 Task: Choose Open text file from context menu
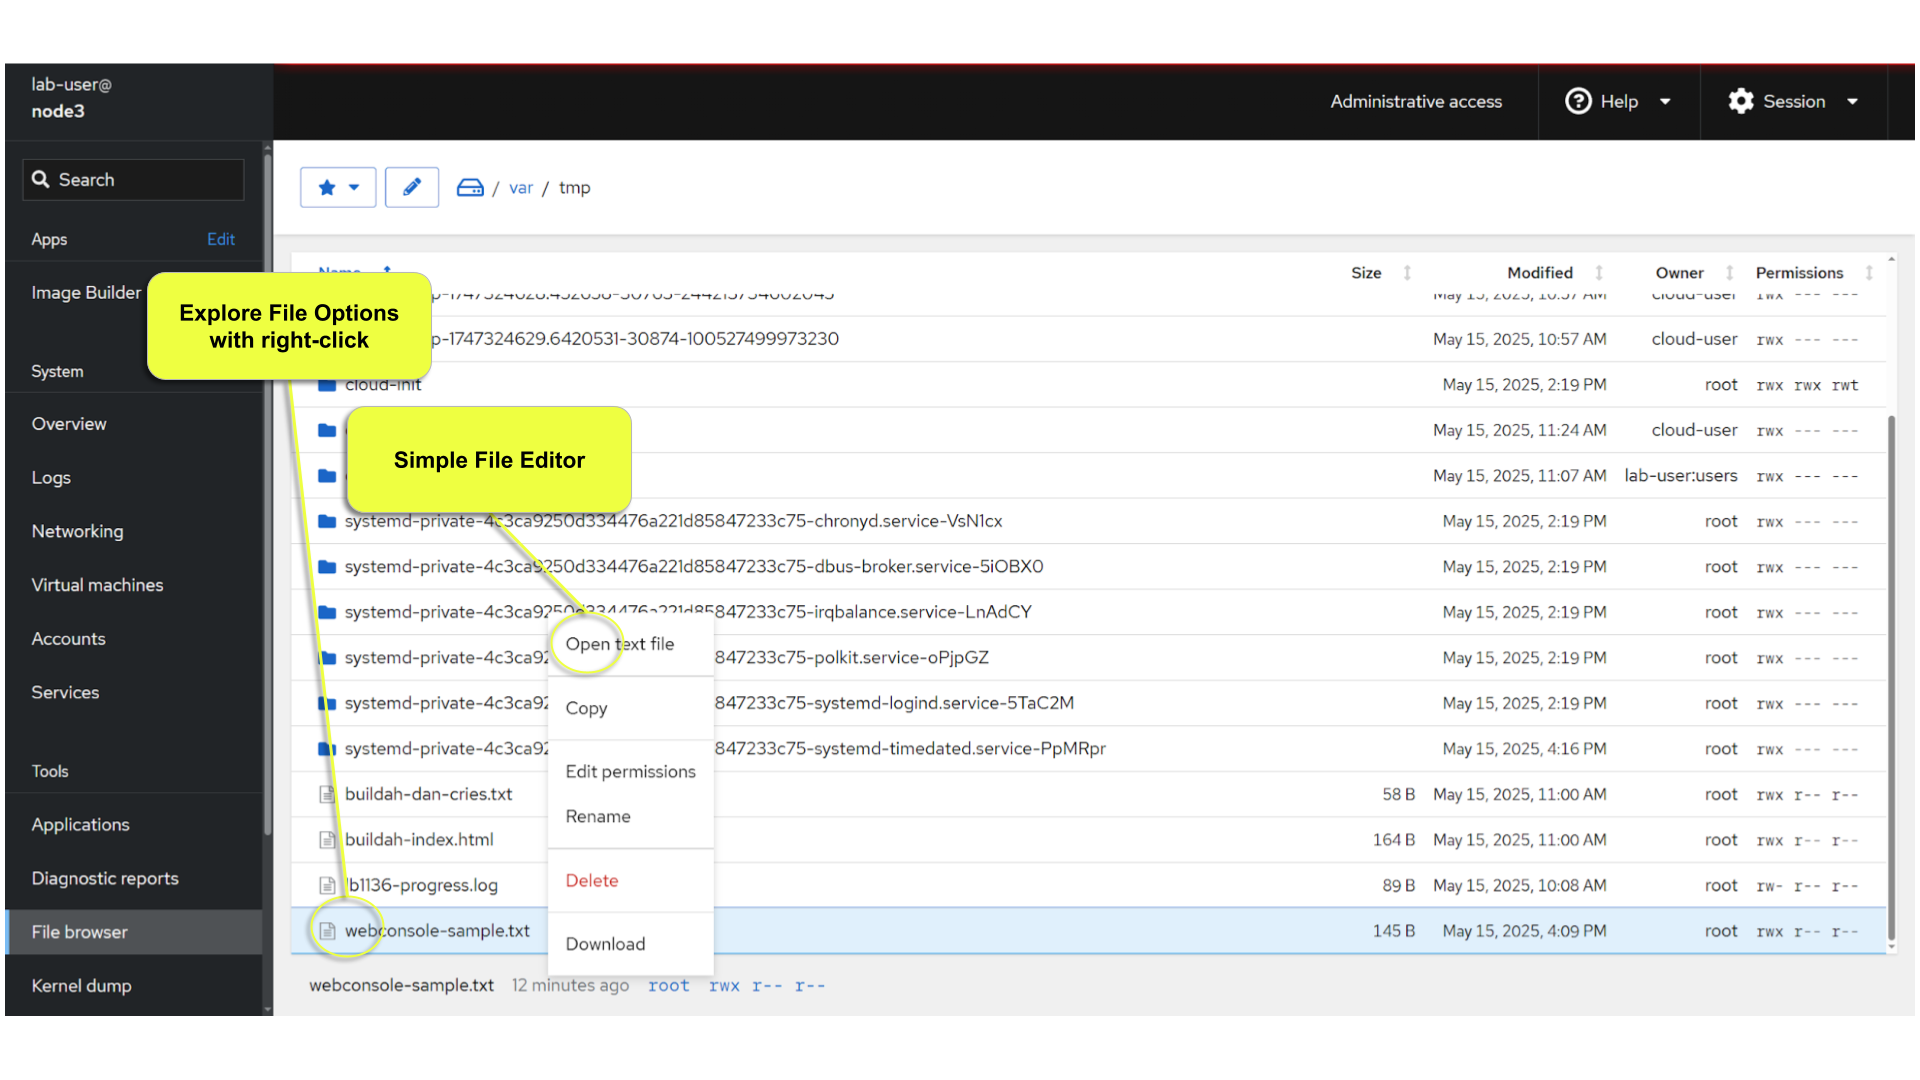tap(620, 644)
